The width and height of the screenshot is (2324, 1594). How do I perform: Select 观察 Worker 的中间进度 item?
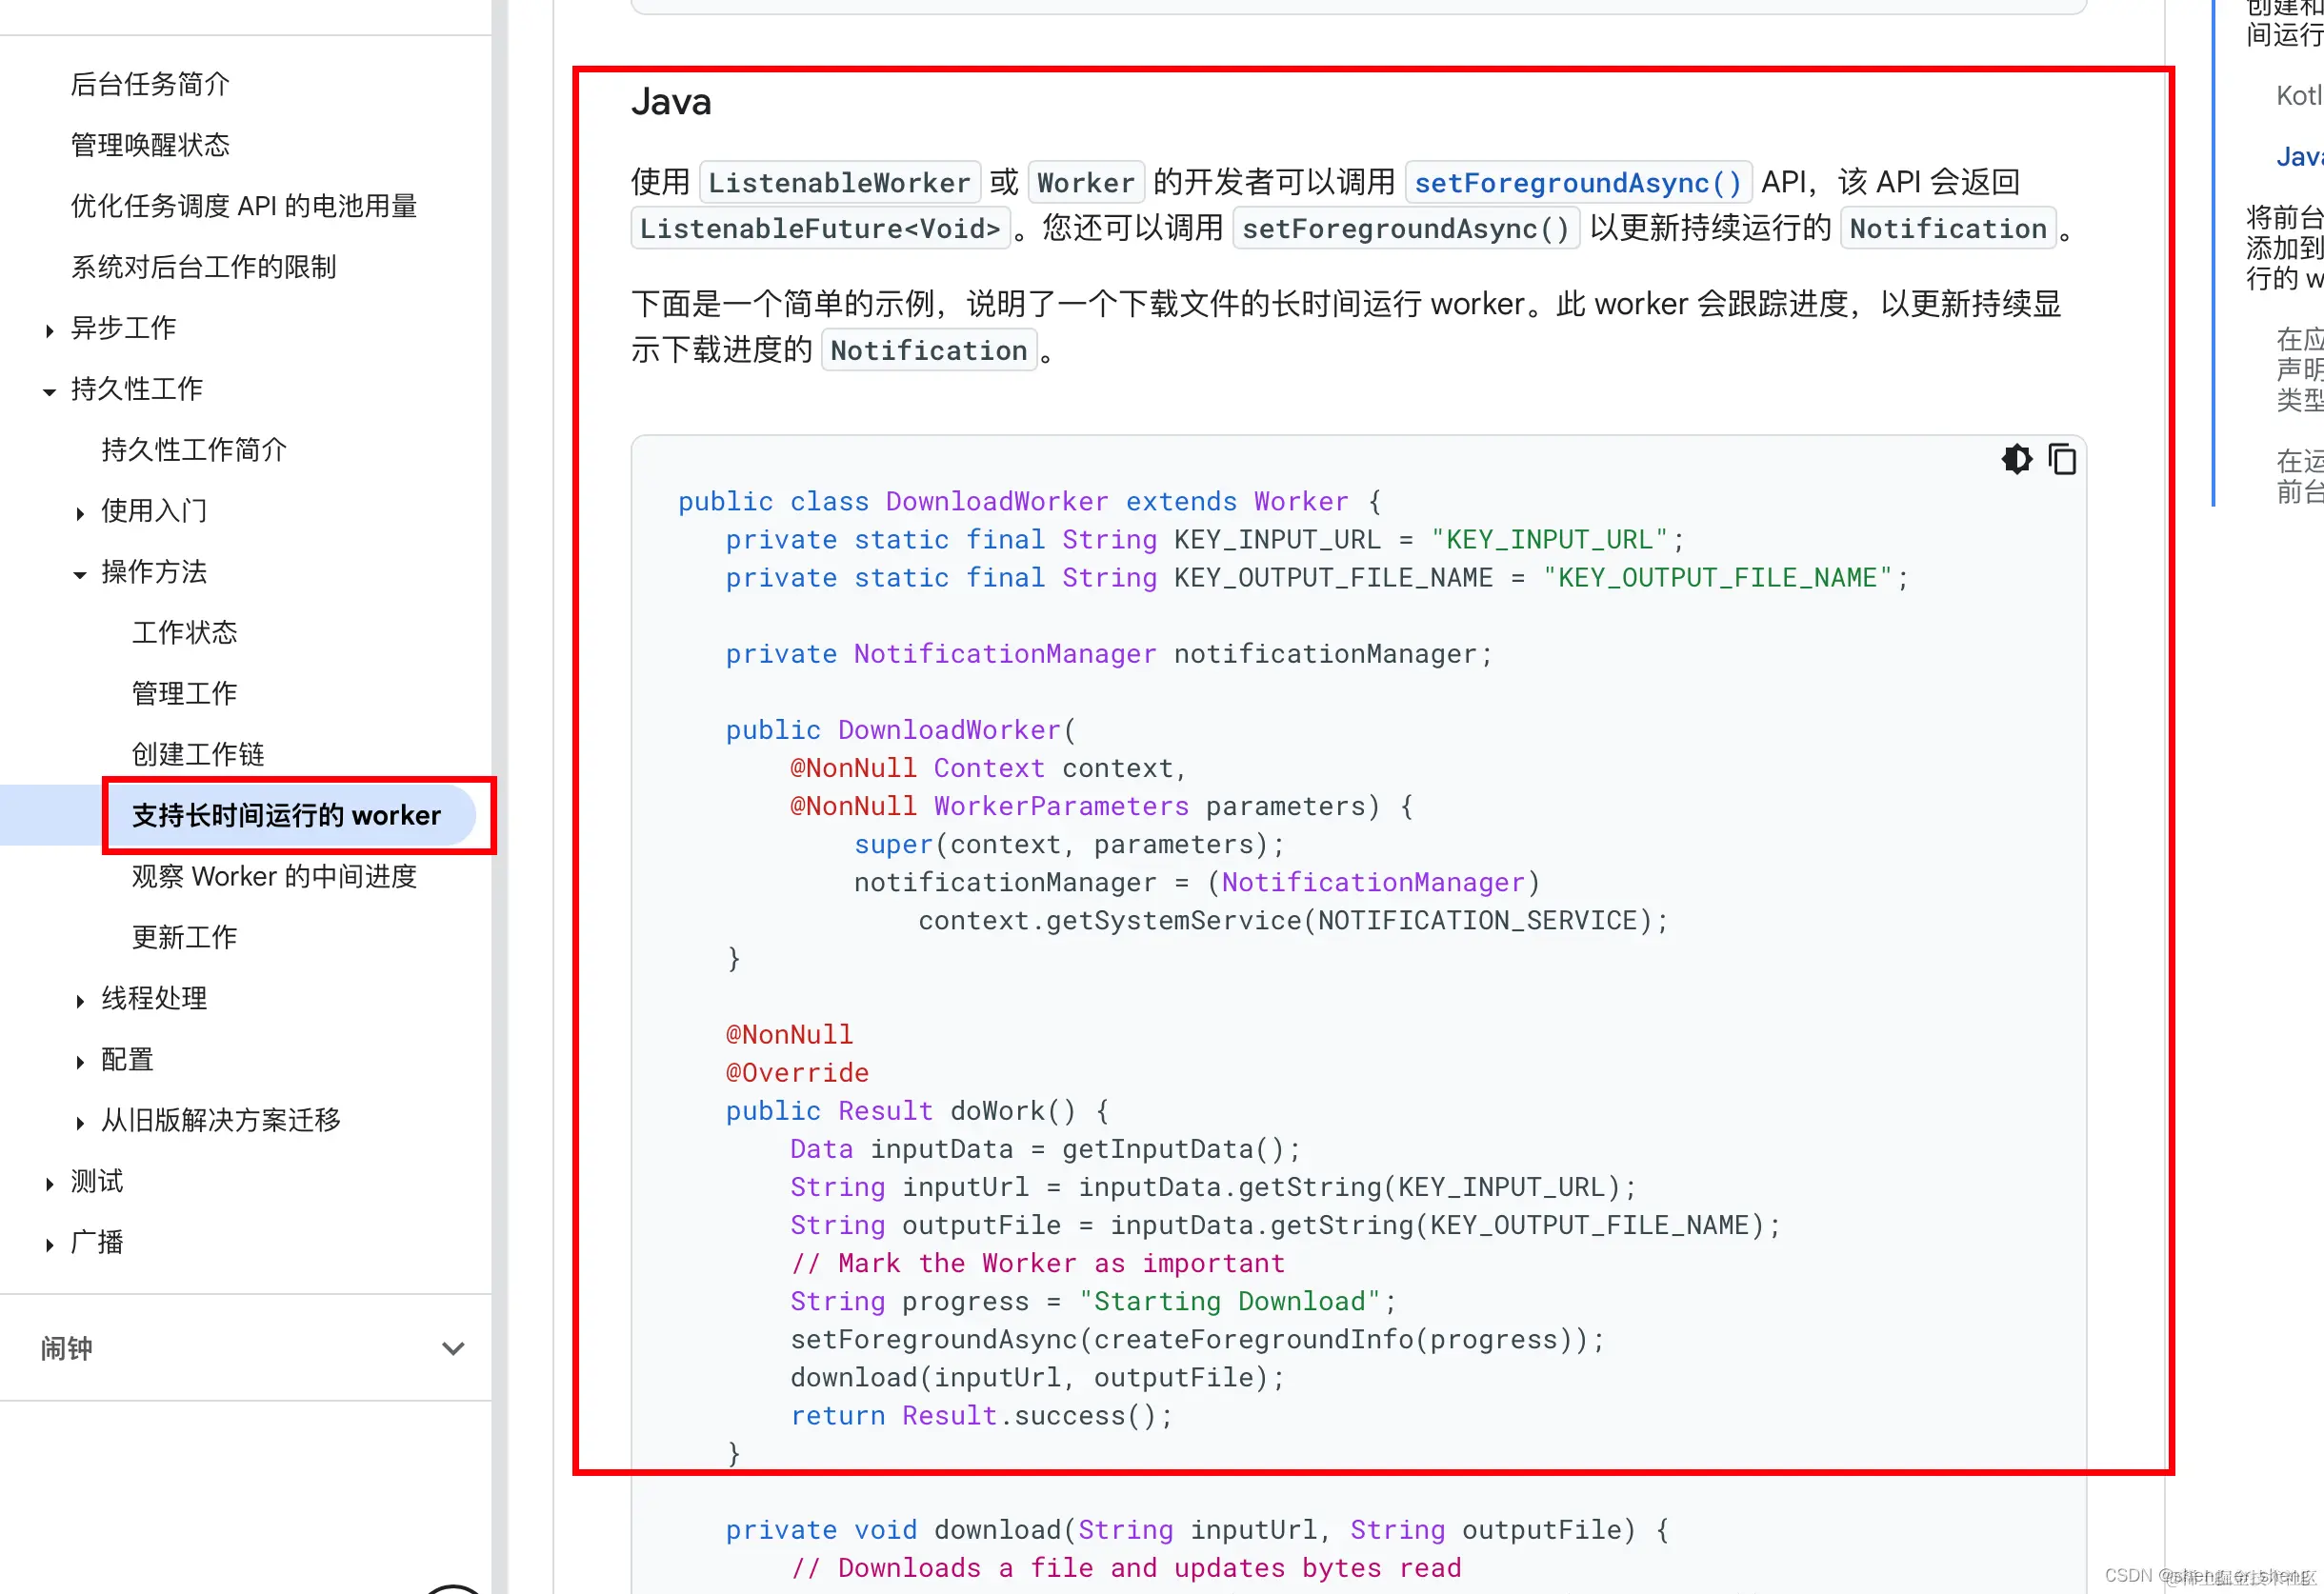point(274,876)
